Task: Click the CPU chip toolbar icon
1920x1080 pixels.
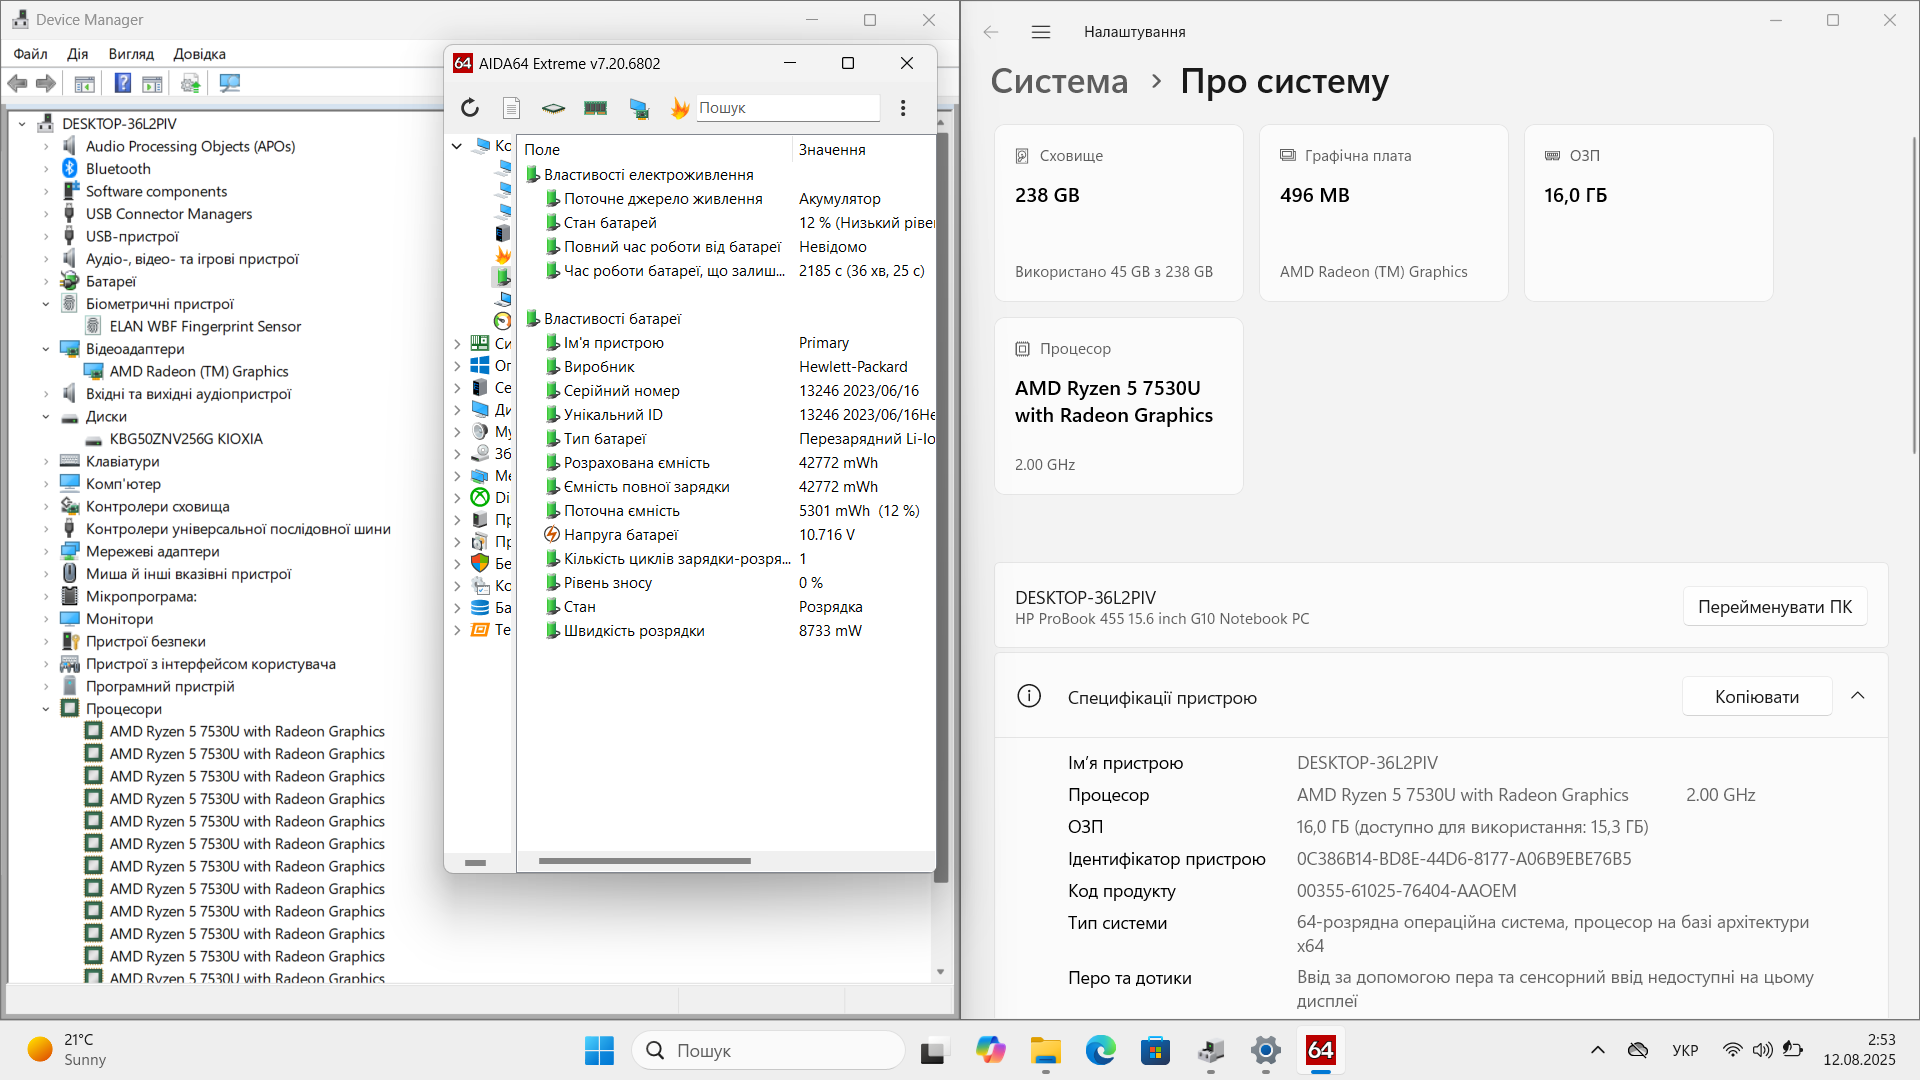Action: 553,108
